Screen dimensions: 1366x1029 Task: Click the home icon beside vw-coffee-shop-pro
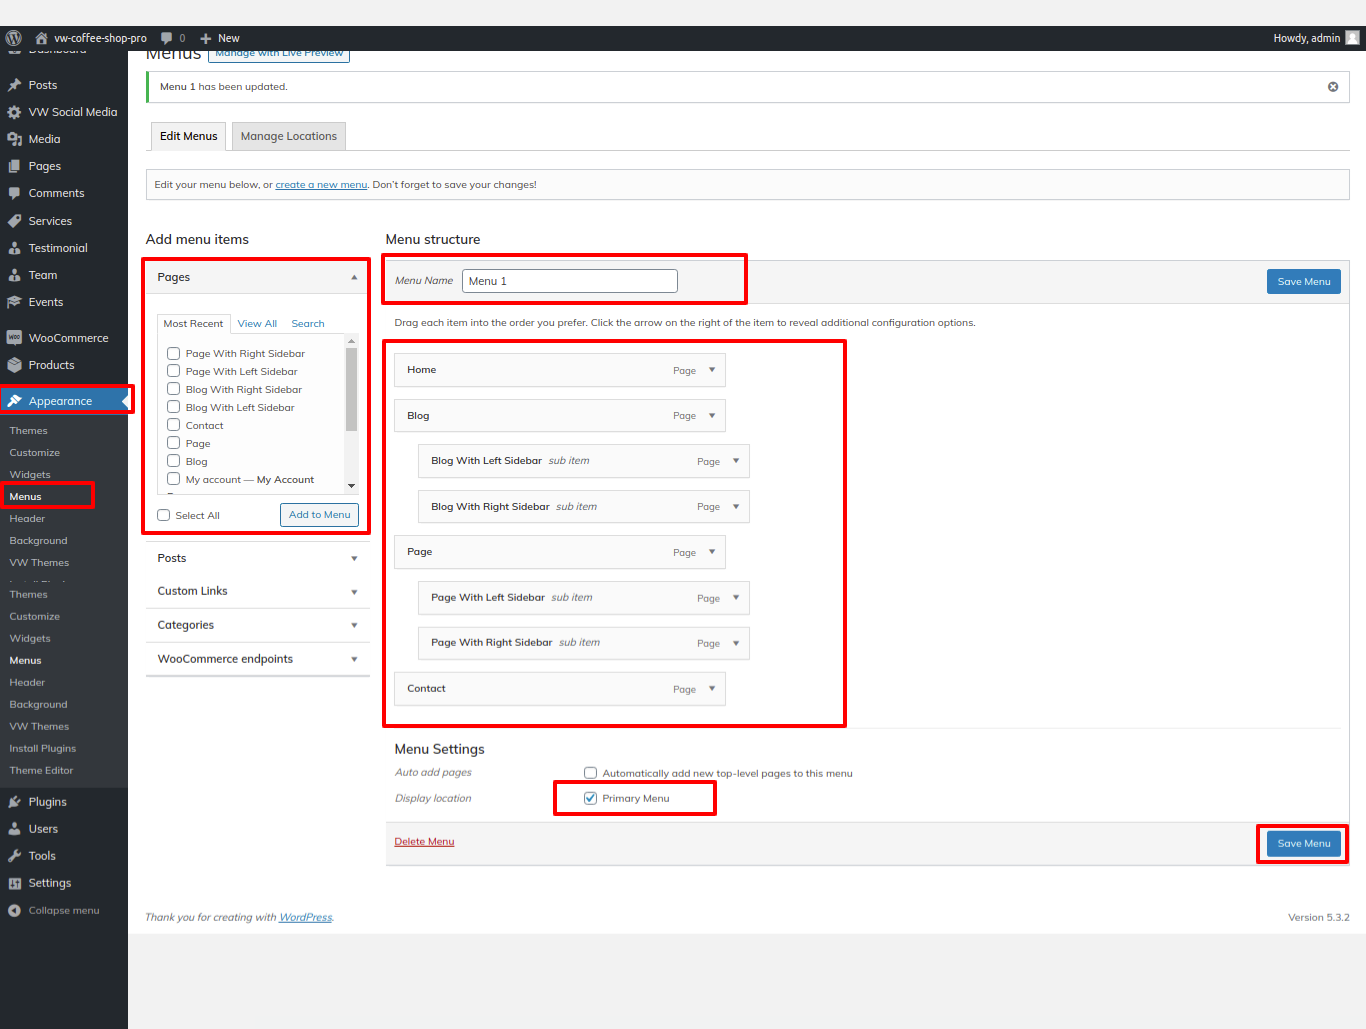click(41, 38)
